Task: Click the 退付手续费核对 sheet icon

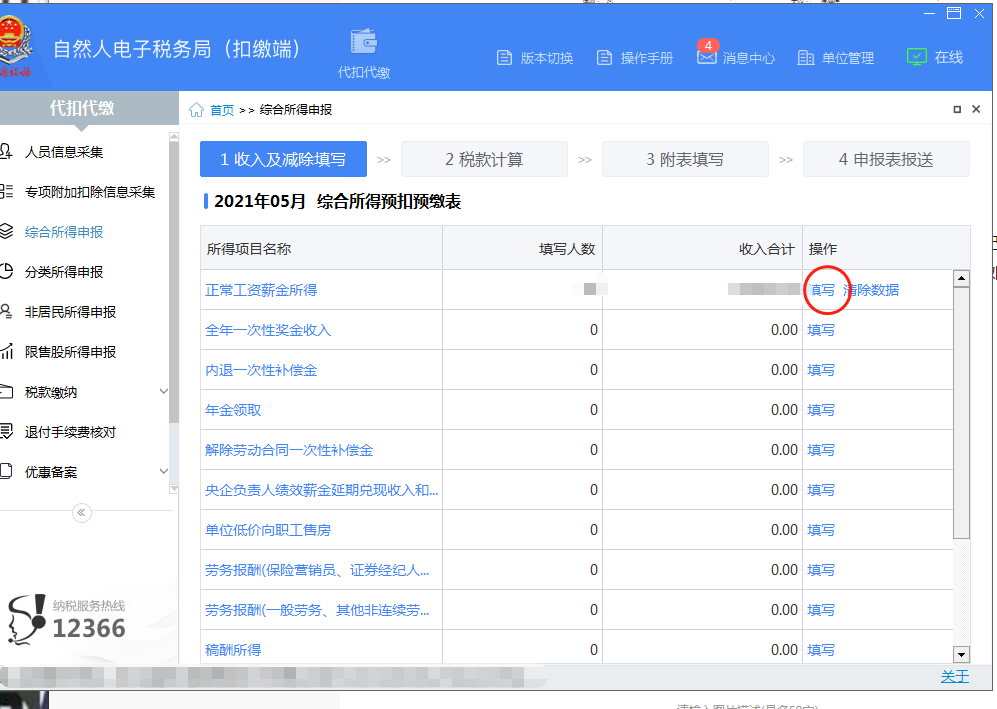Action: coord(6,432)
